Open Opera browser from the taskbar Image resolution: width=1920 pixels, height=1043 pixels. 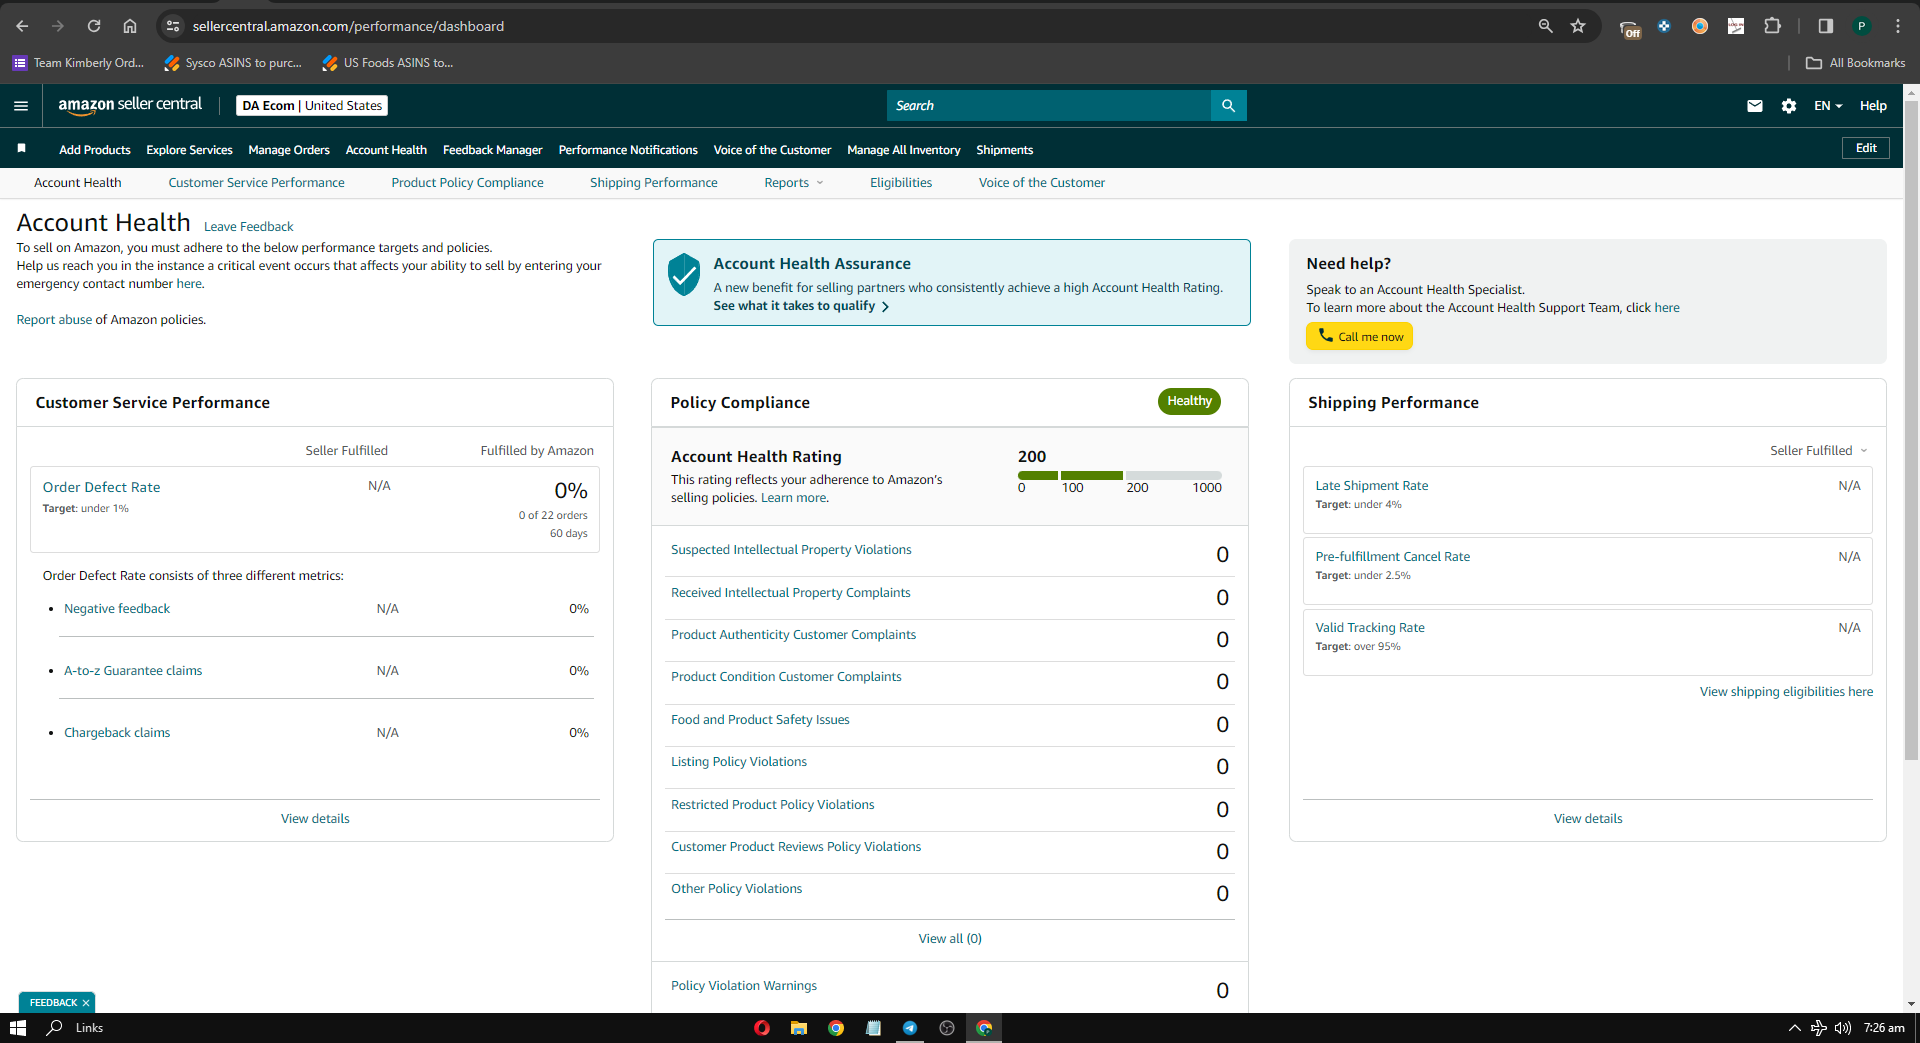coord(762,1028)
